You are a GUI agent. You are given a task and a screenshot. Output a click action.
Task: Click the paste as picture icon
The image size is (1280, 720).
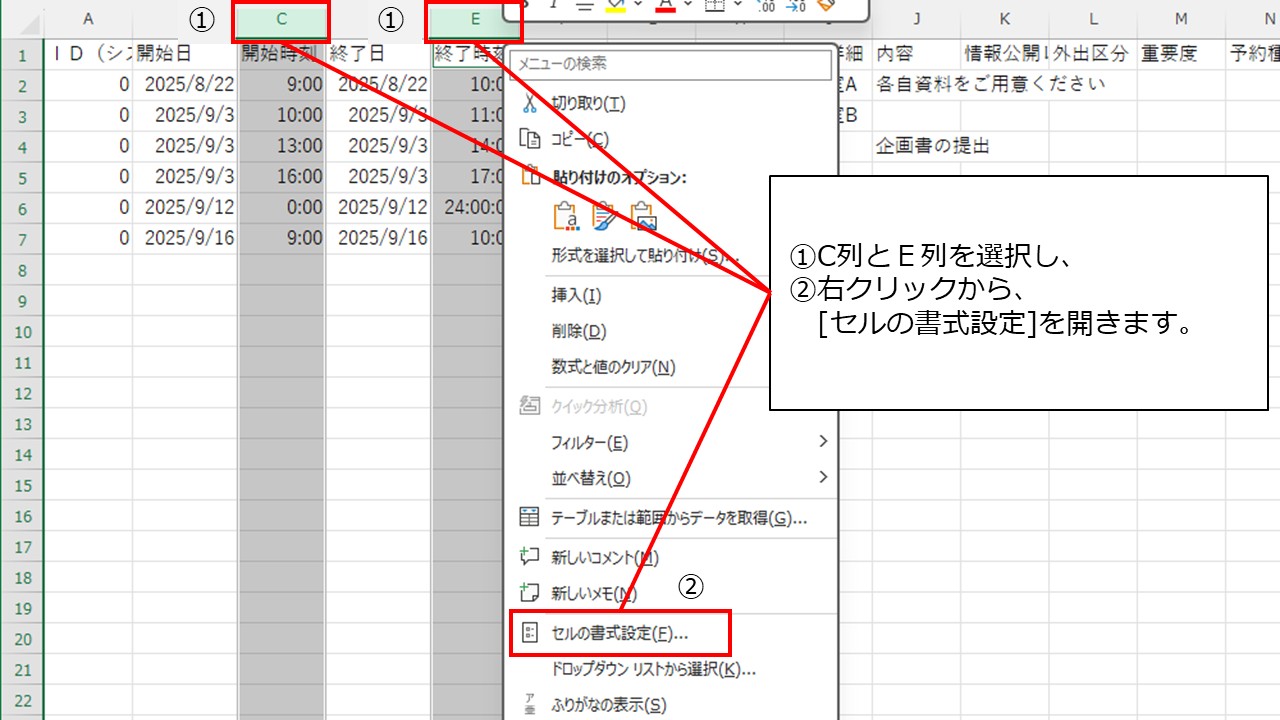pos(643,215)
